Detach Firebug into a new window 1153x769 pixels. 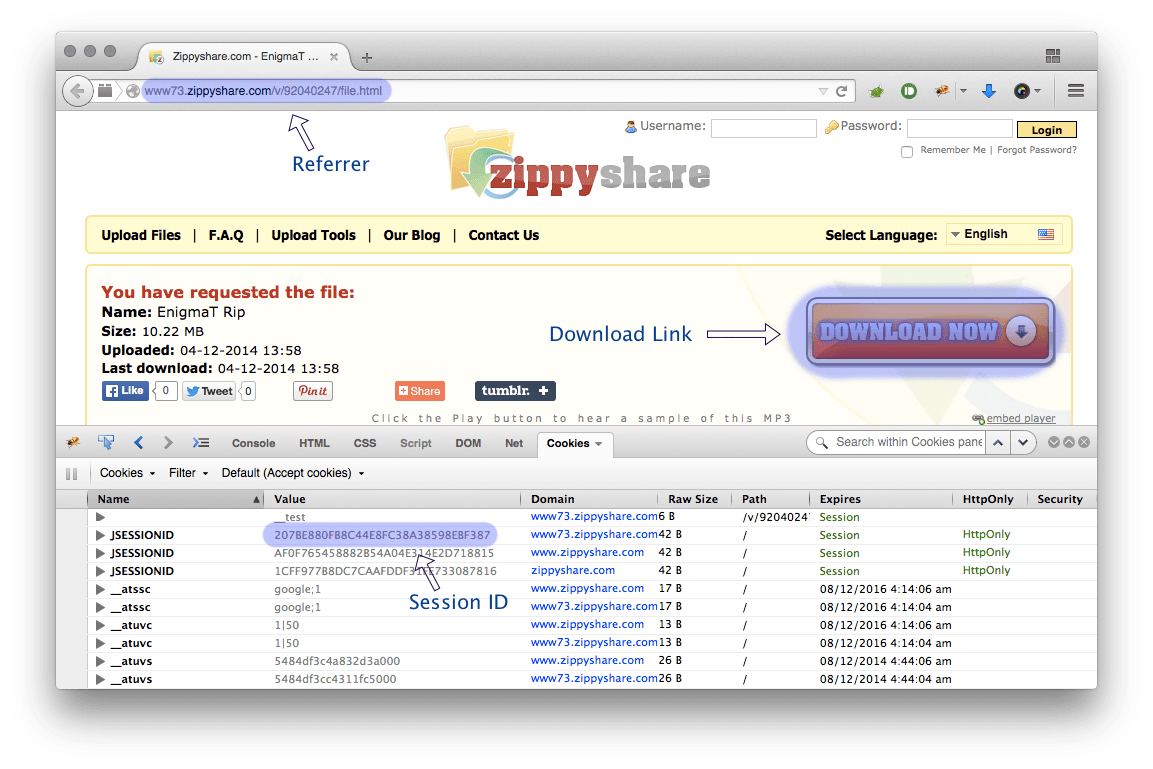coord(1068,443)
